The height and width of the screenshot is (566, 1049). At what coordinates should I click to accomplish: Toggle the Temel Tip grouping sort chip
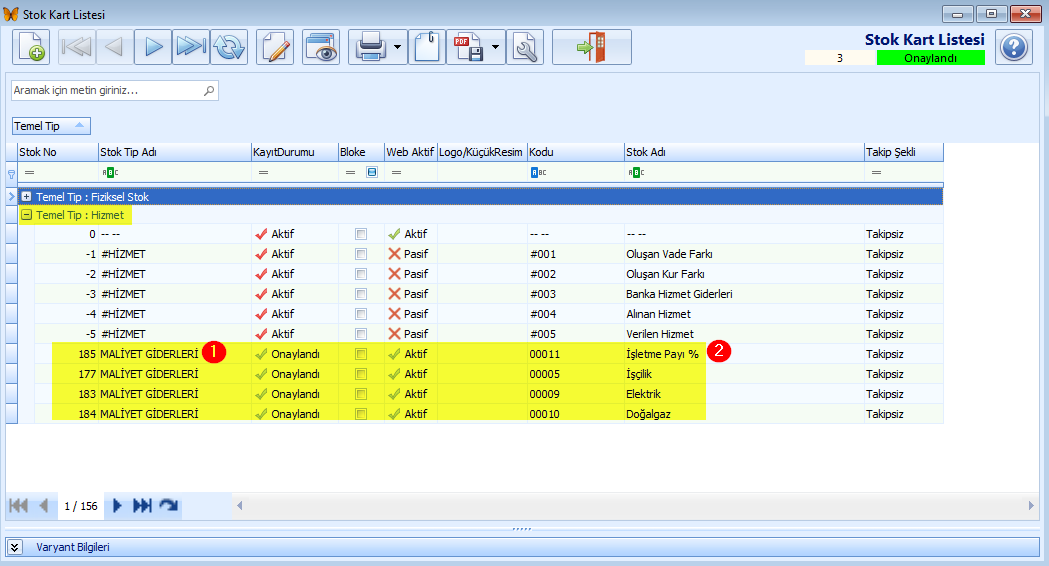pos(52,126)
